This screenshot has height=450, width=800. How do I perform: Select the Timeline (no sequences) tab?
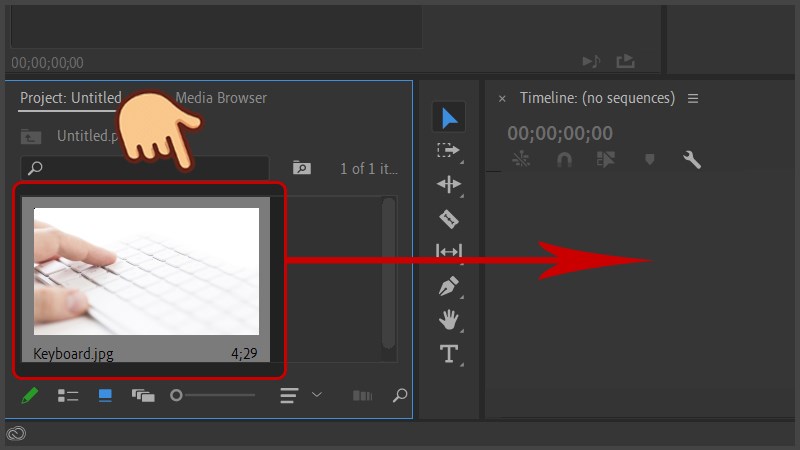[x=597, y=98]
